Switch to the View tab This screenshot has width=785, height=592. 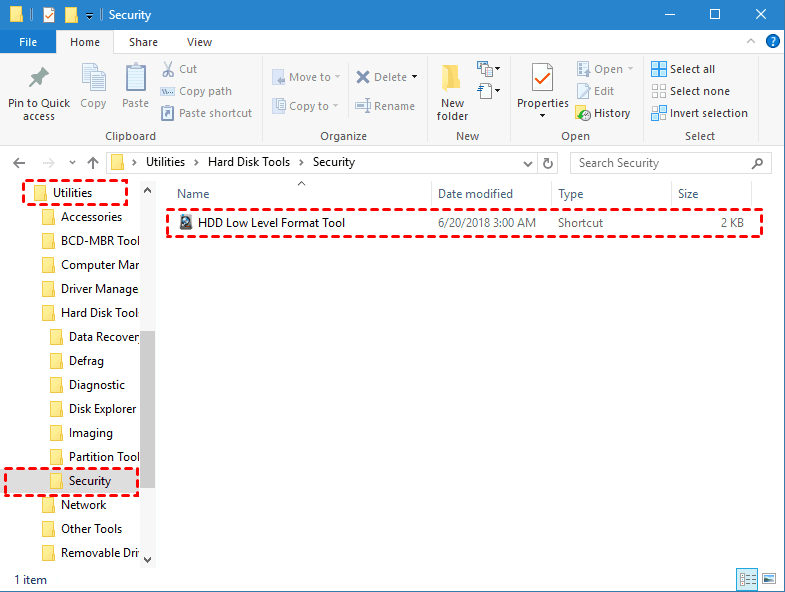[x=199, y=42]
